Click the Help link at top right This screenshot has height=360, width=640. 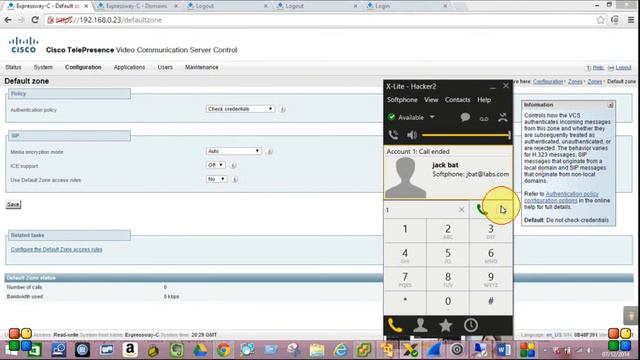tap(598, 68)
